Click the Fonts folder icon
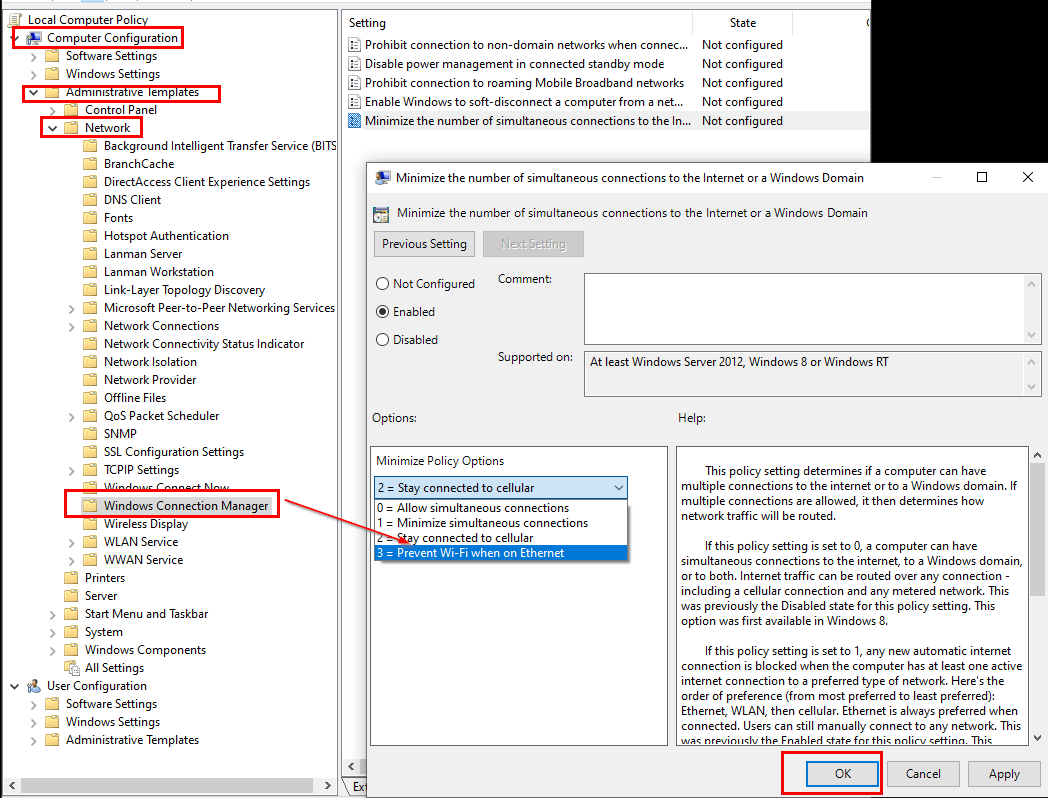This screenshot has width=1048, height=798. point(90,218)
